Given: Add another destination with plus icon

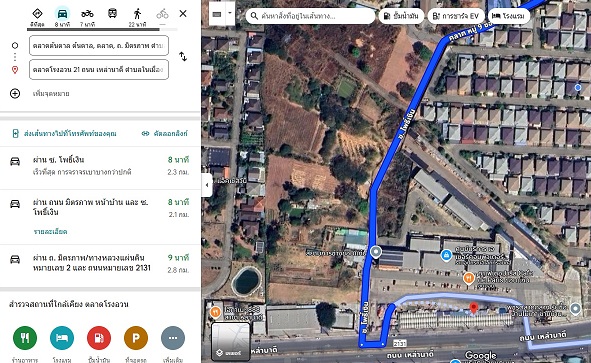Looking at the screenshot, I should 15,93.
